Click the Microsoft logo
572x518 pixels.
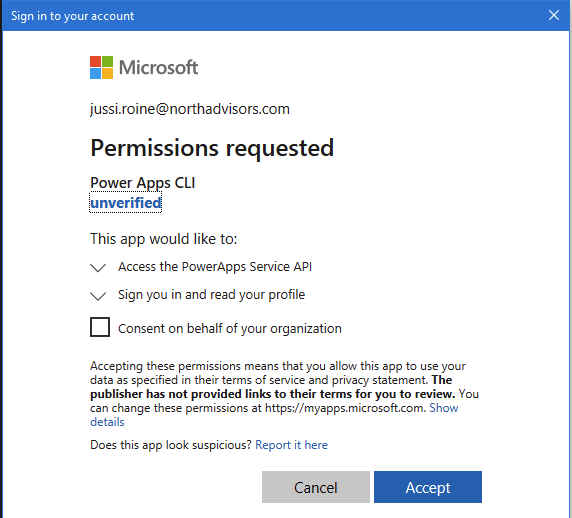pyautogui.click(x=144, y=67)
